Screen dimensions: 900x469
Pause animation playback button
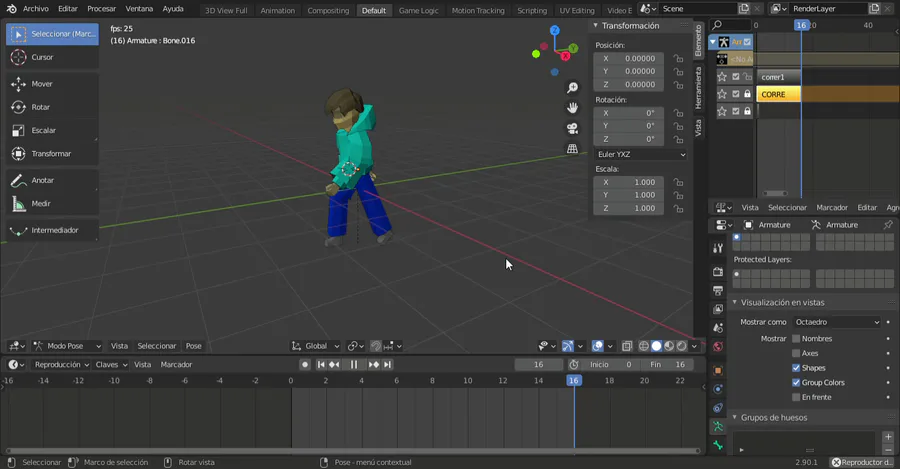click(354, 365)
